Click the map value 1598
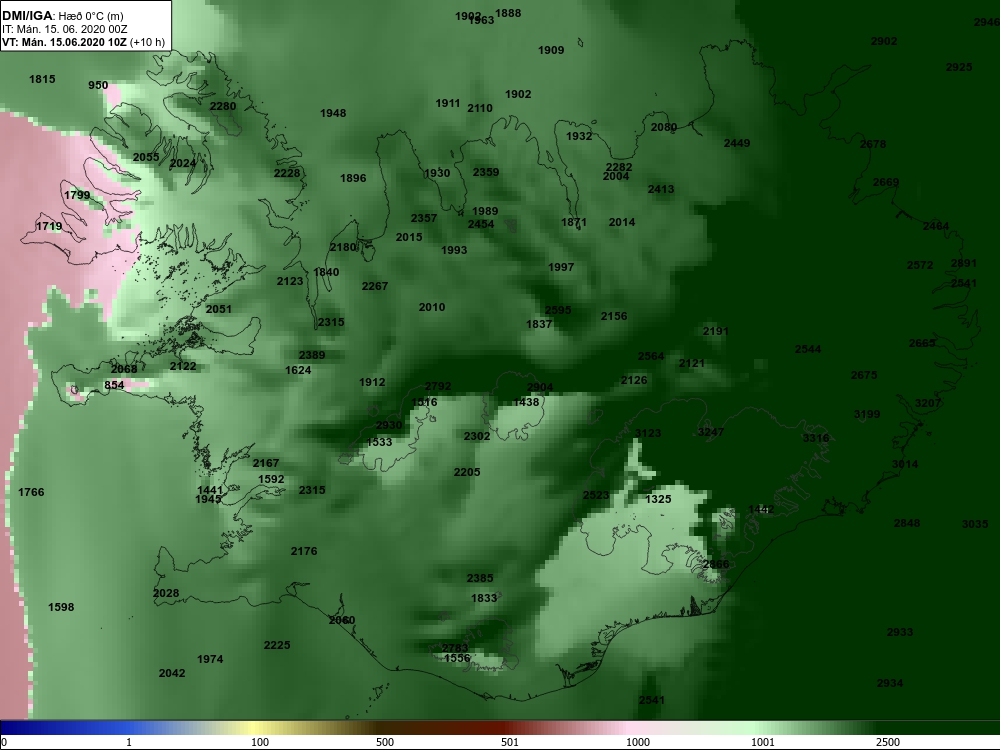Image resolution: width=1000 pixels, height=750 pixels. (61, 607)
